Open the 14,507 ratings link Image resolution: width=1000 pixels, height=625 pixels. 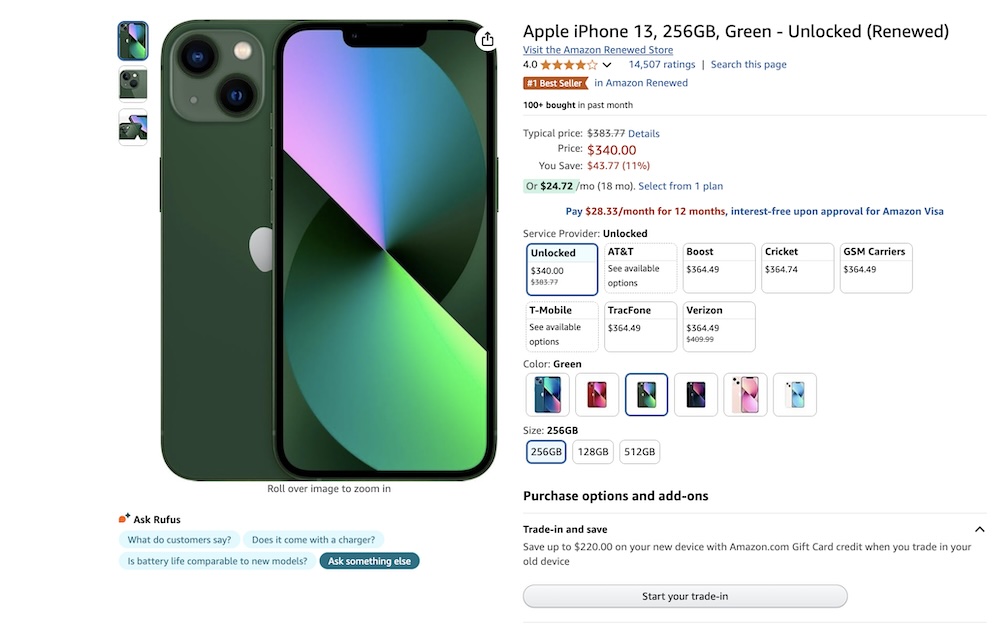pyautogui.click(x=661, y=64)
